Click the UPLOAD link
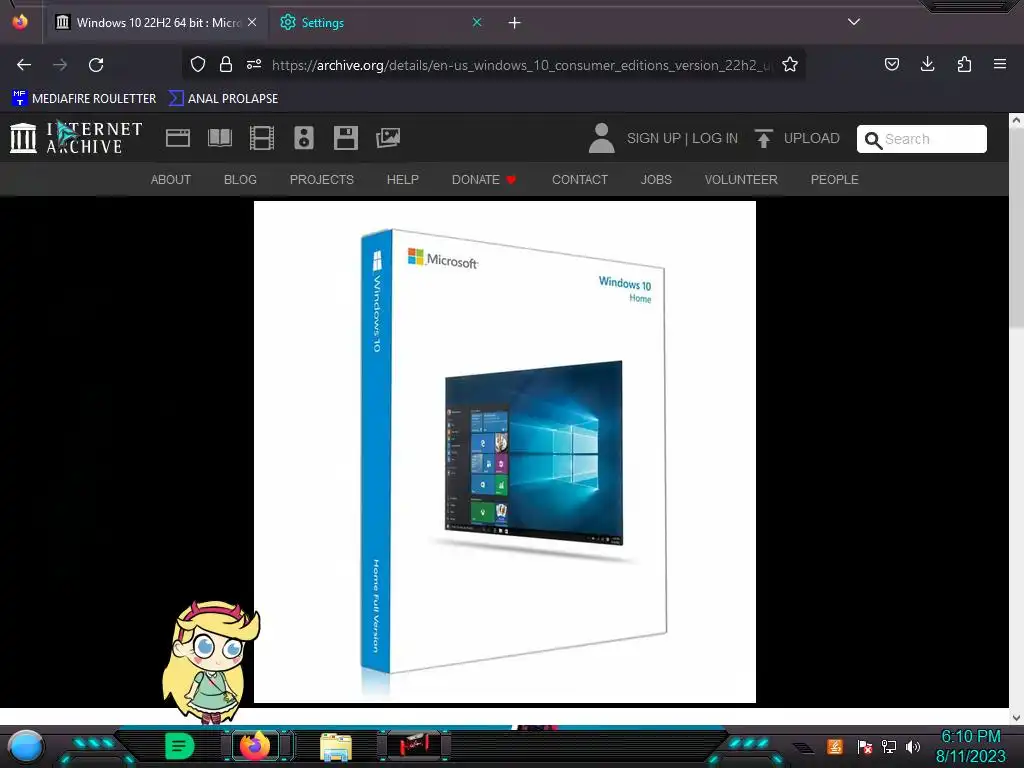Screen dimensions: 1024x768 [812, 138]
